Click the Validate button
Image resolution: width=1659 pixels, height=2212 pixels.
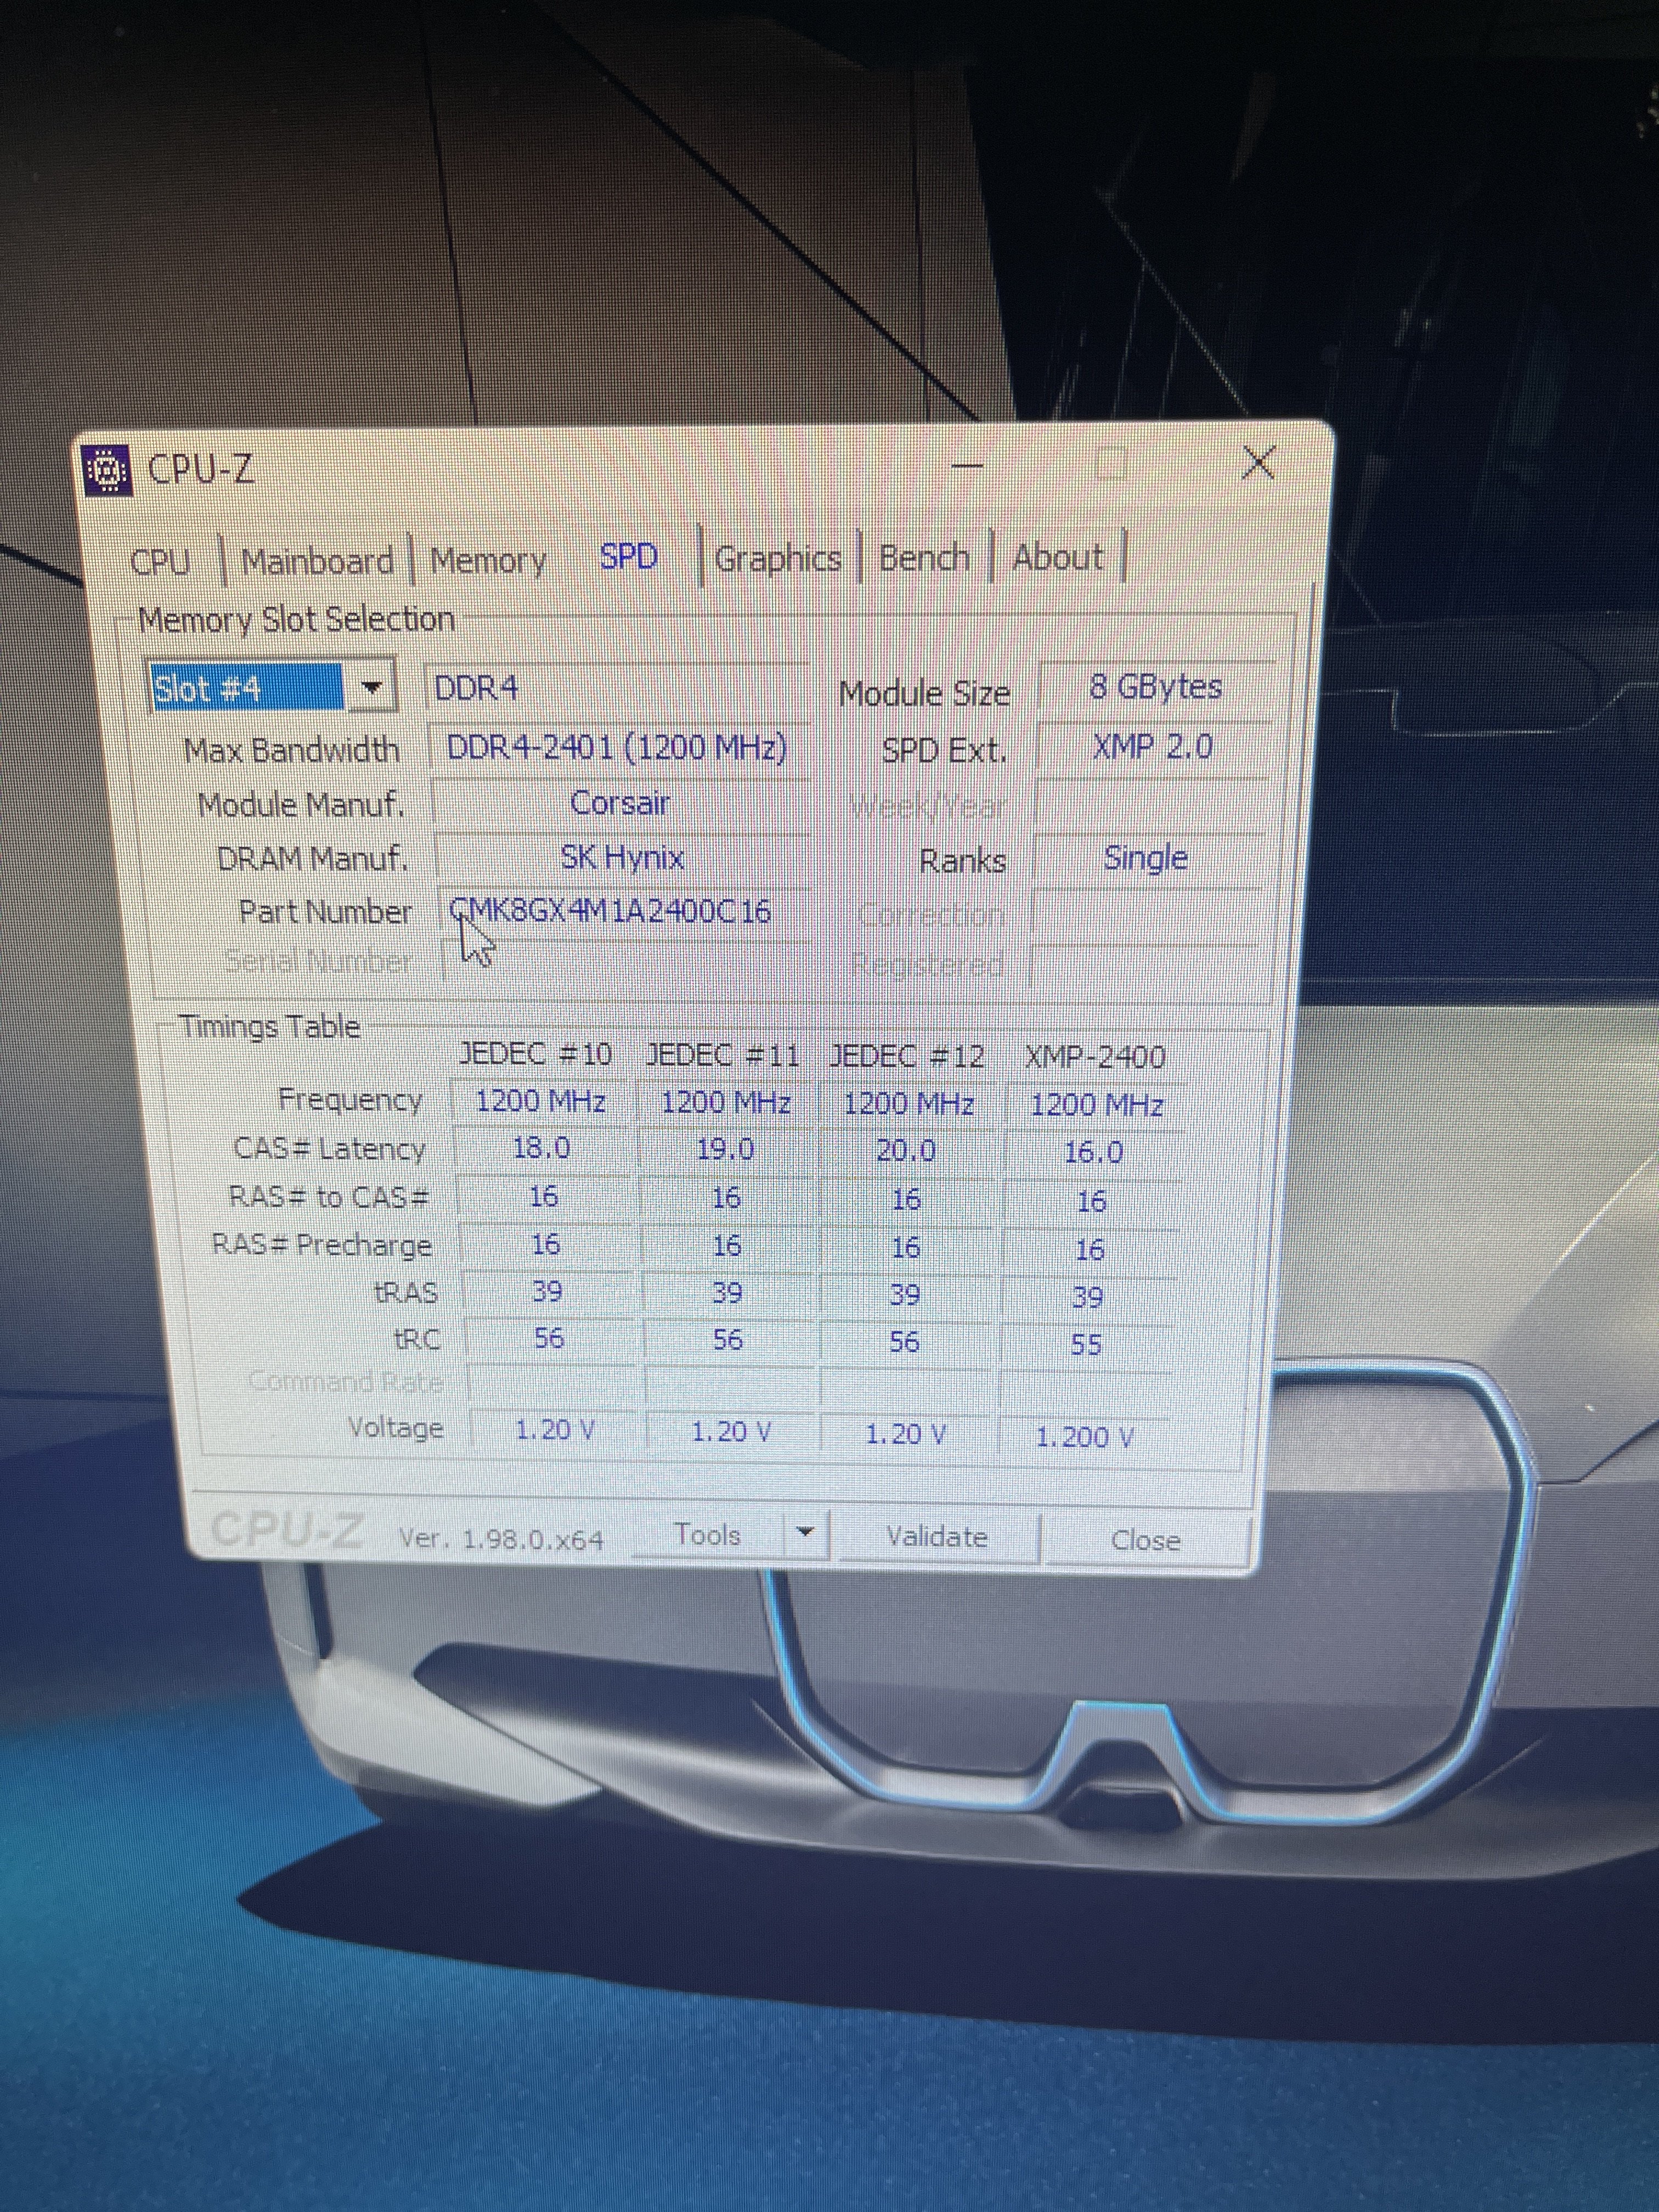(x=937, y=1537)
